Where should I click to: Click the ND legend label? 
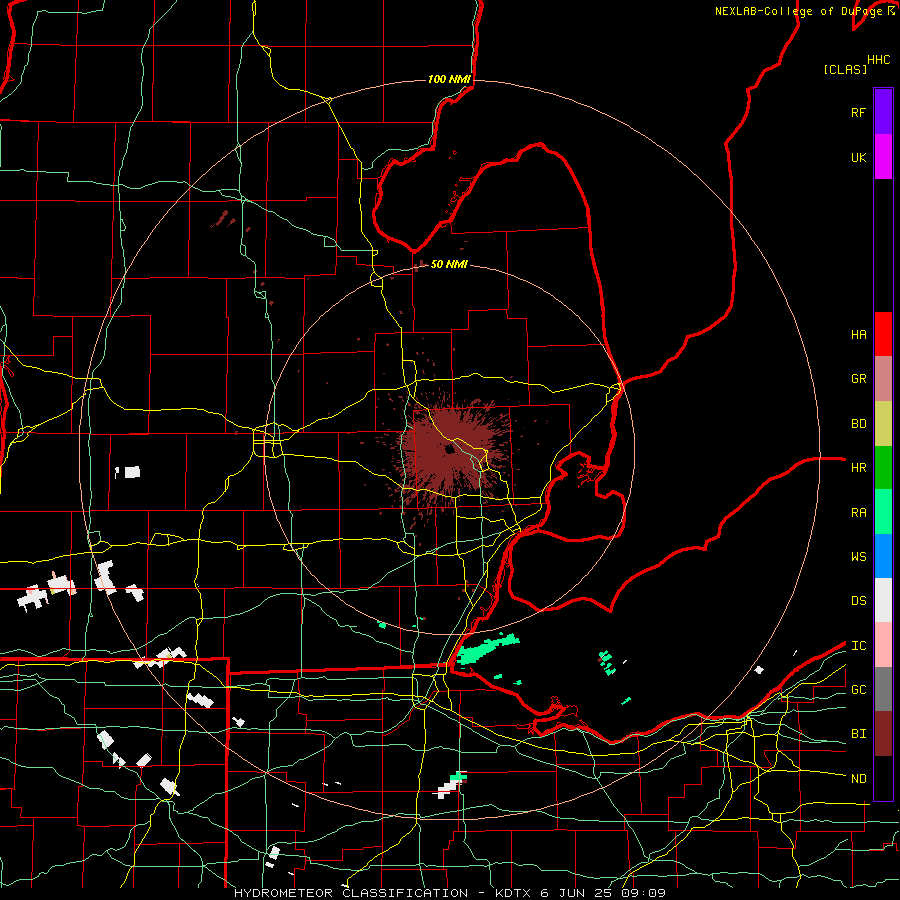(858, 779)
